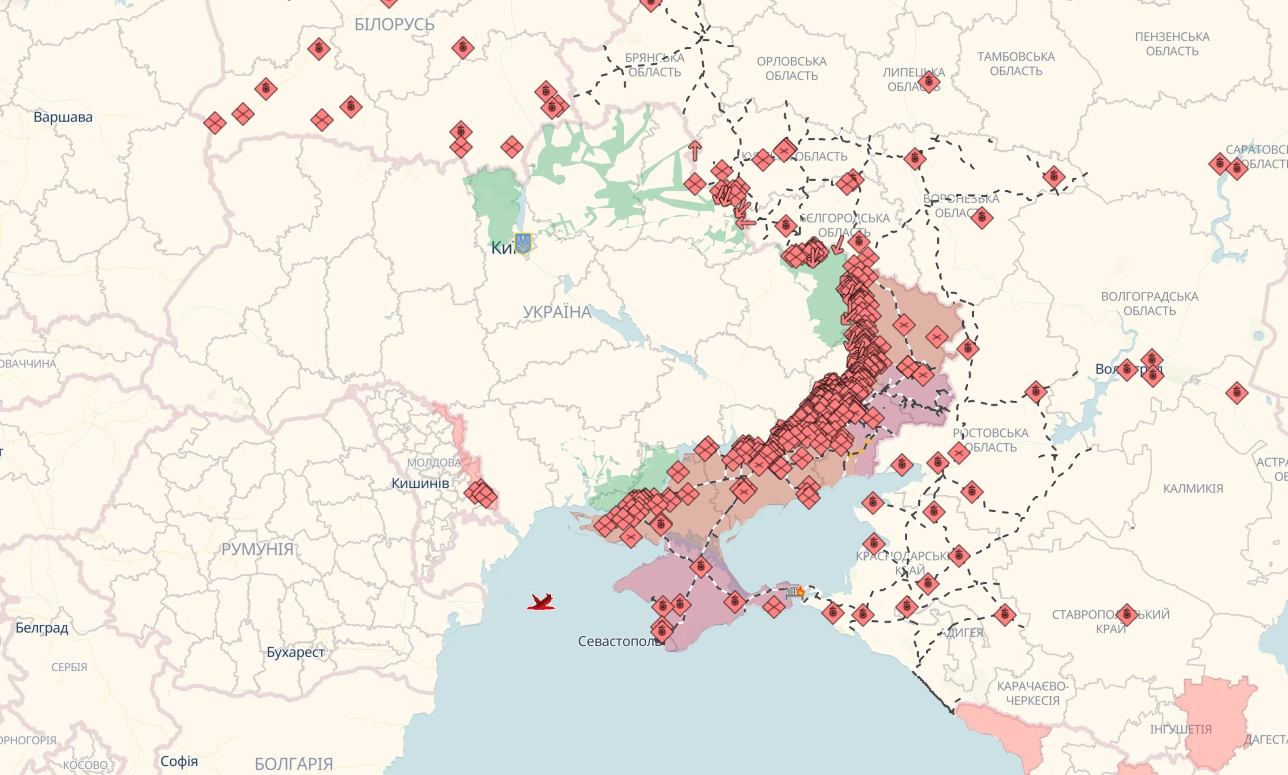Screen dimensions: 1288x775
Task: Click the unit marker inside the Stavropol krai label
Action: 1127,614
